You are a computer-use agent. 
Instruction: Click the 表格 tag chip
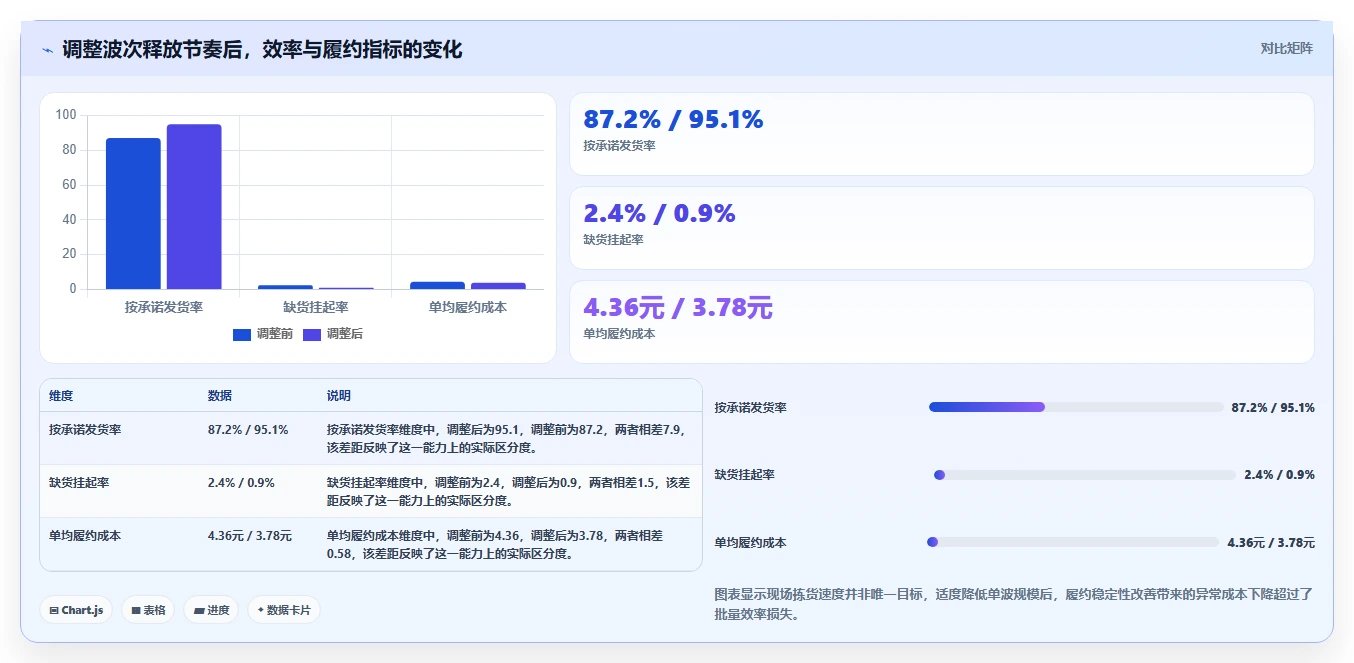[x=148, y=610]
